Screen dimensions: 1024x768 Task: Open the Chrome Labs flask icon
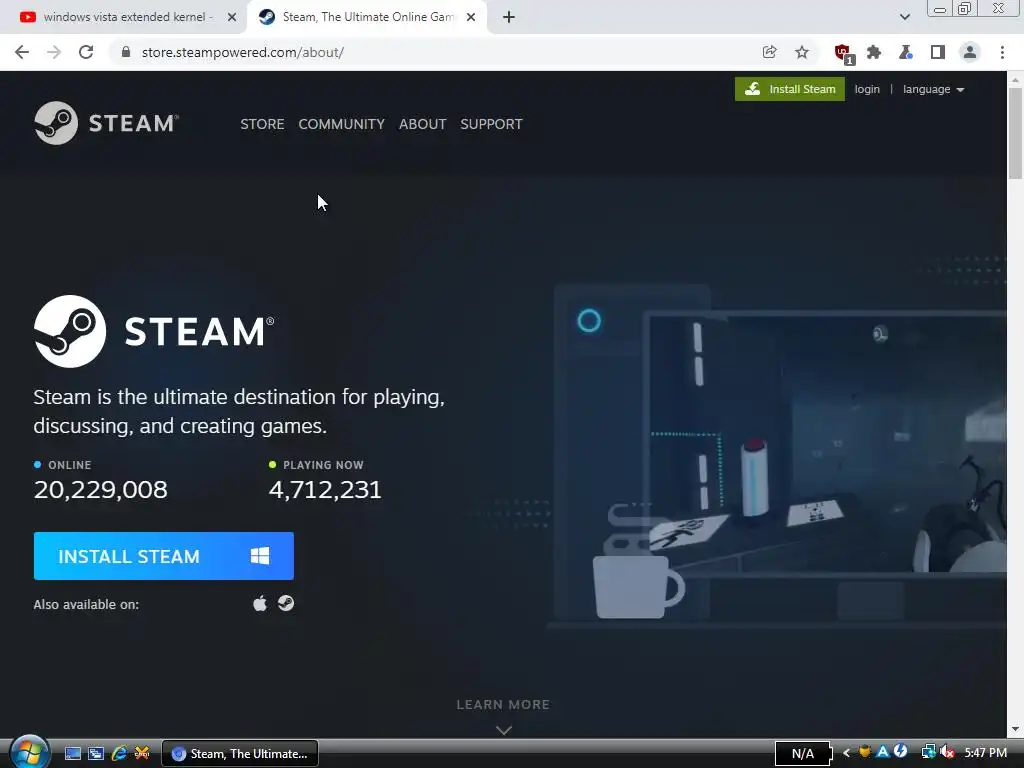[906, 52]
